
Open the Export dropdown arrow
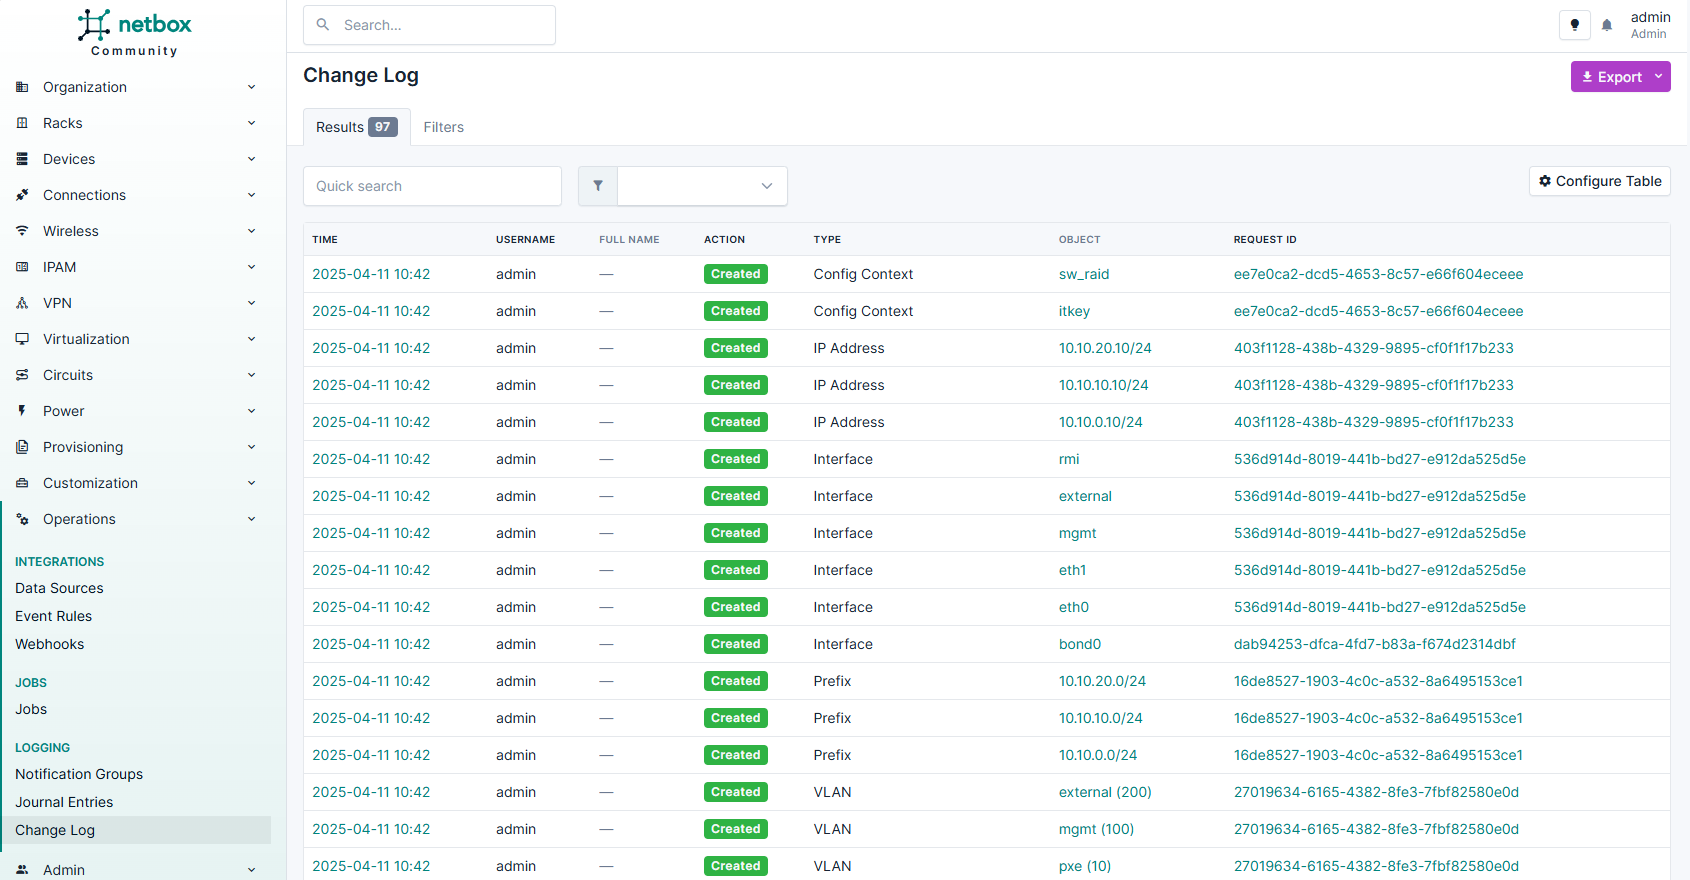pyautogui.click(x=1658, y=77)
